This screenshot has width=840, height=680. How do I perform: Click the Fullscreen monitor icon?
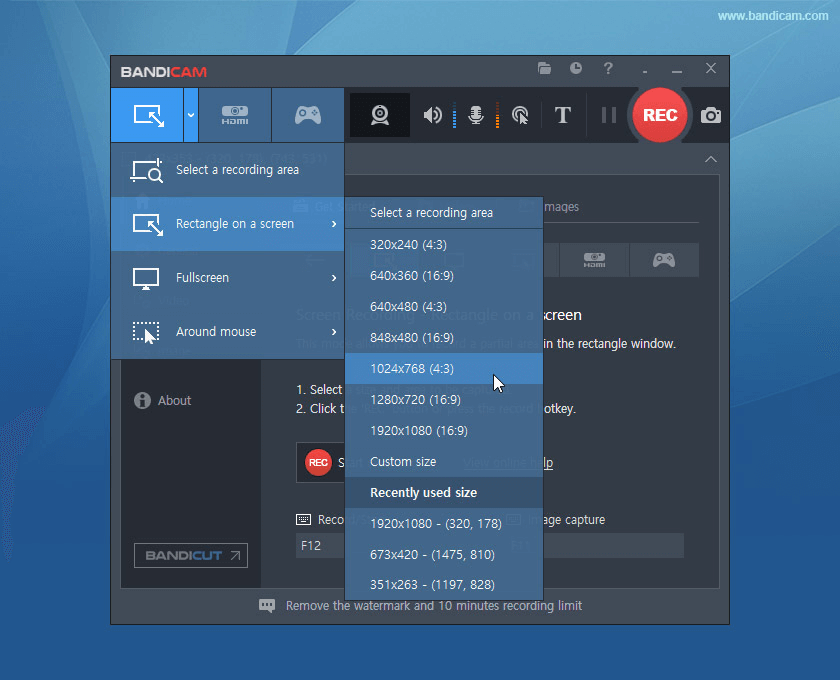pyautogui.click(x=146, y=278)
